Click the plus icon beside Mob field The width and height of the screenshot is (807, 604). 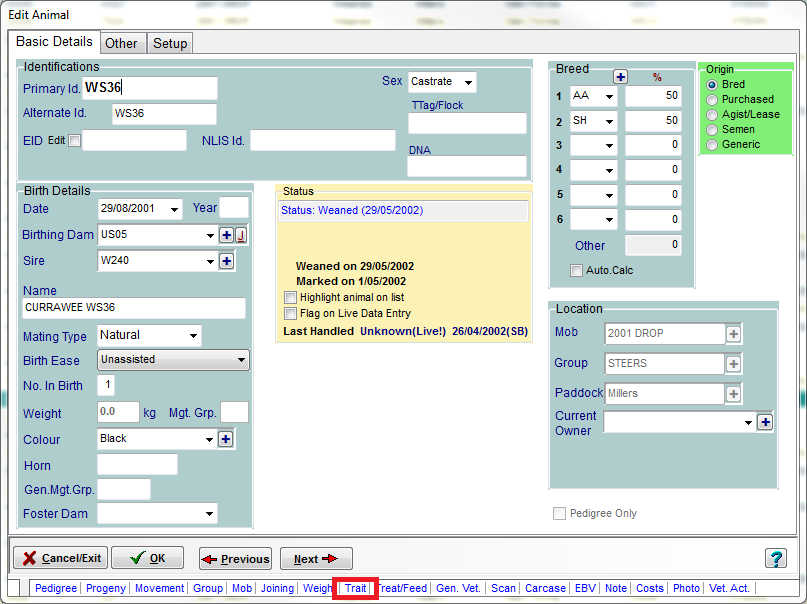(x=734, y=334)
